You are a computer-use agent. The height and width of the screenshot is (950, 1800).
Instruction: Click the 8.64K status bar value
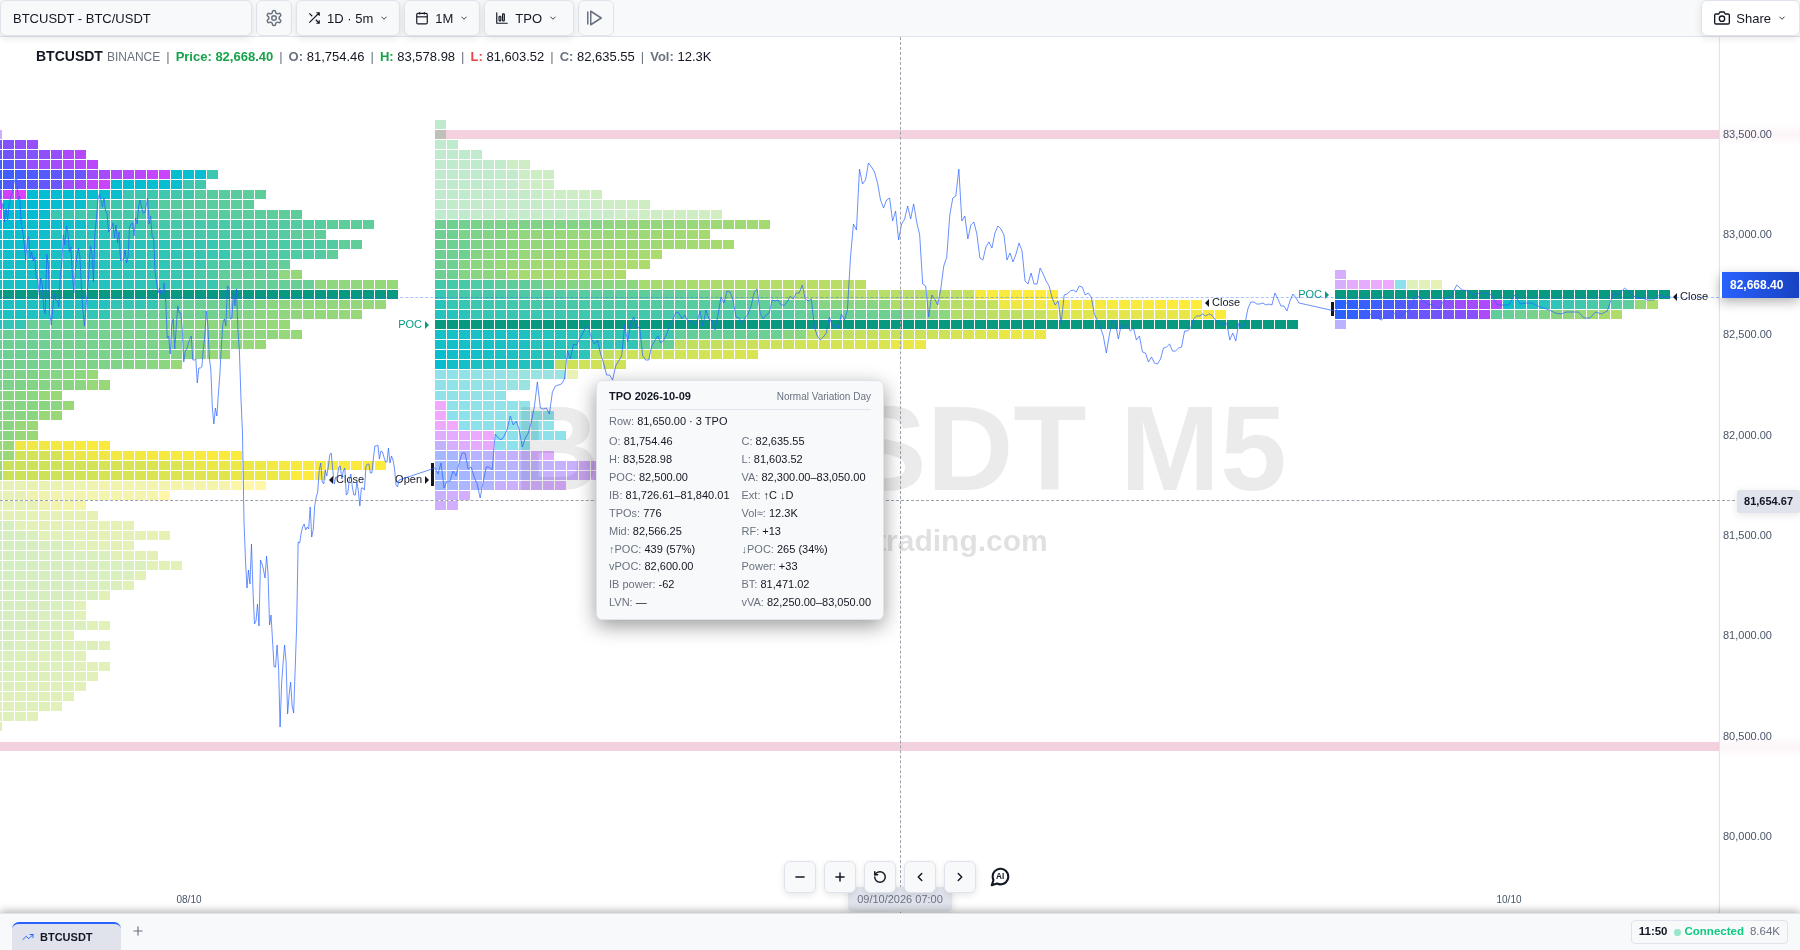point(1765,931)
